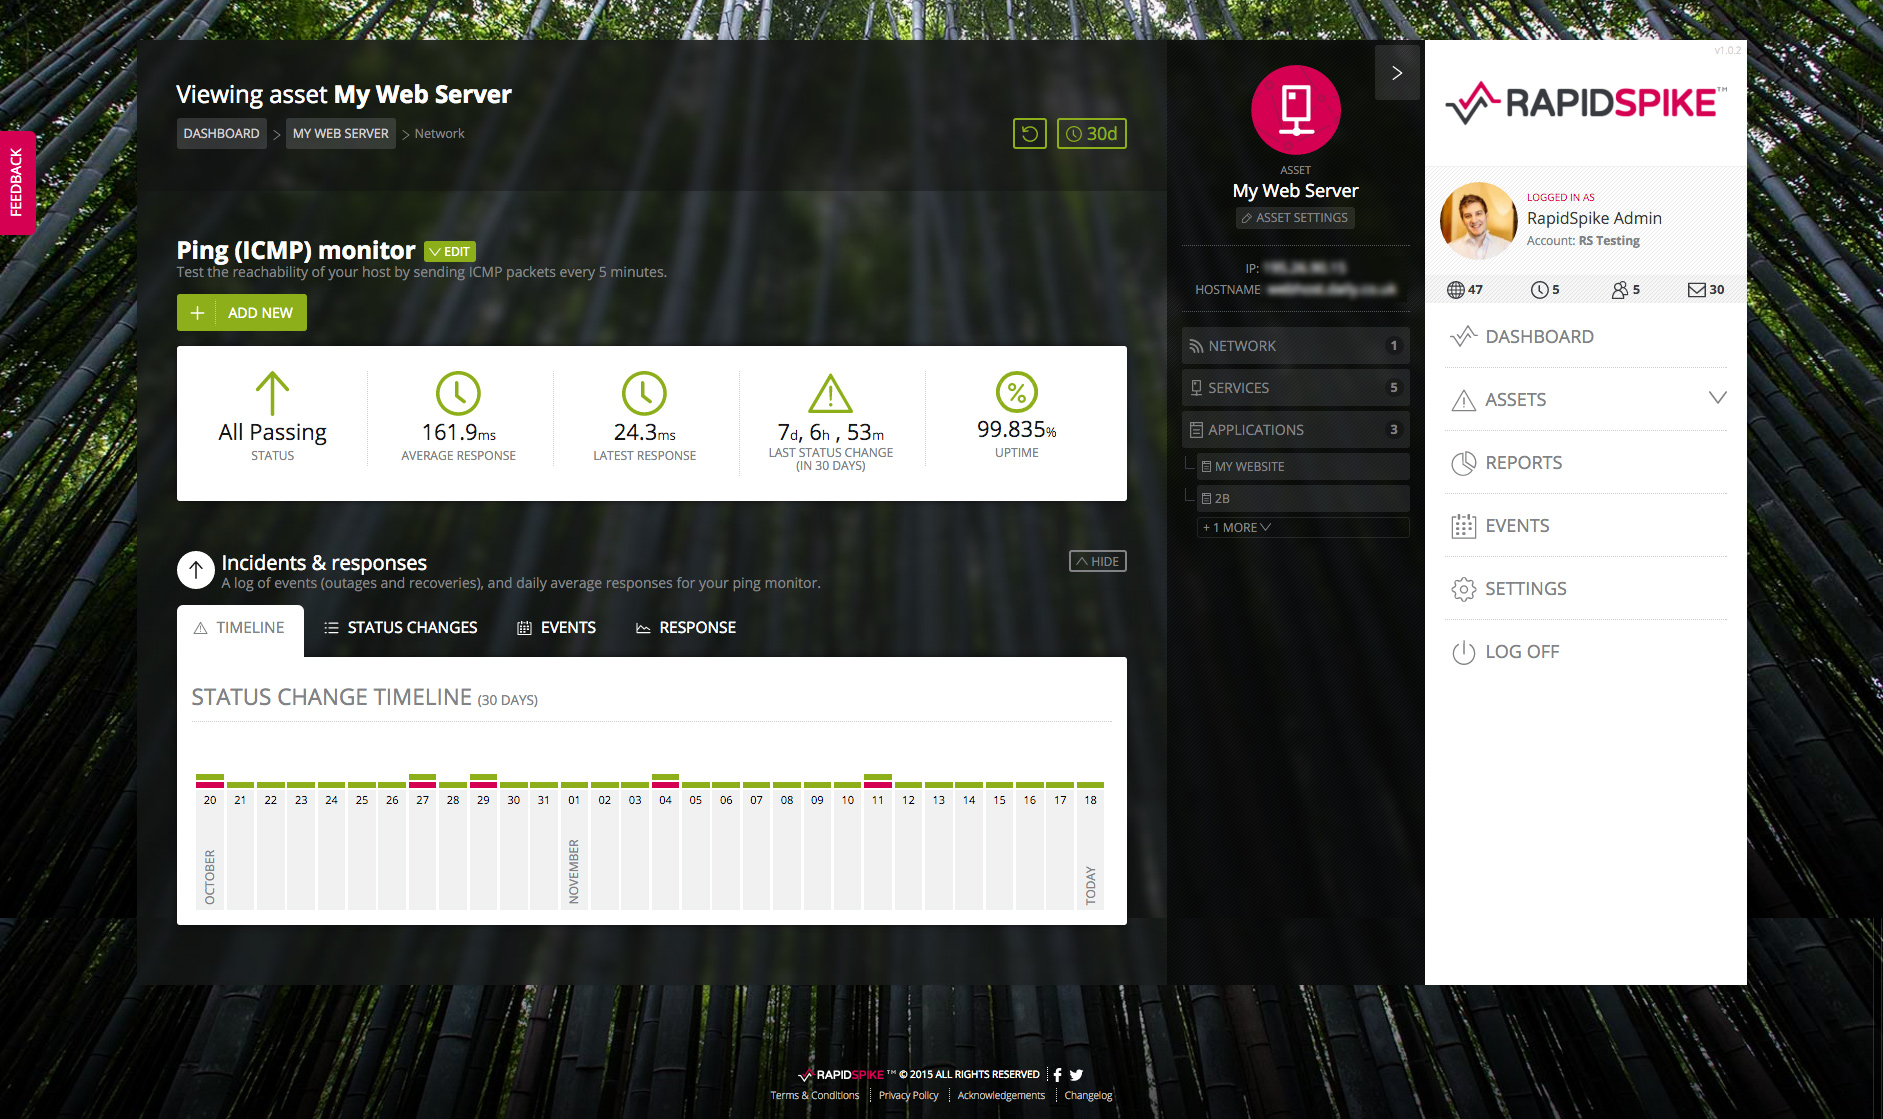Viewport: 1883px width, 1119px height.
Task: Select the Network asset category
Action: point(1295,346)
